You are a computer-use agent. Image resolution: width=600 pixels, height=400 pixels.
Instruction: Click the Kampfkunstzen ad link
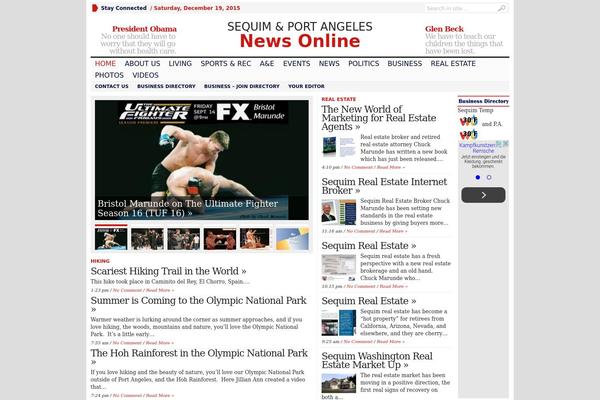click(x=477, y=148)
